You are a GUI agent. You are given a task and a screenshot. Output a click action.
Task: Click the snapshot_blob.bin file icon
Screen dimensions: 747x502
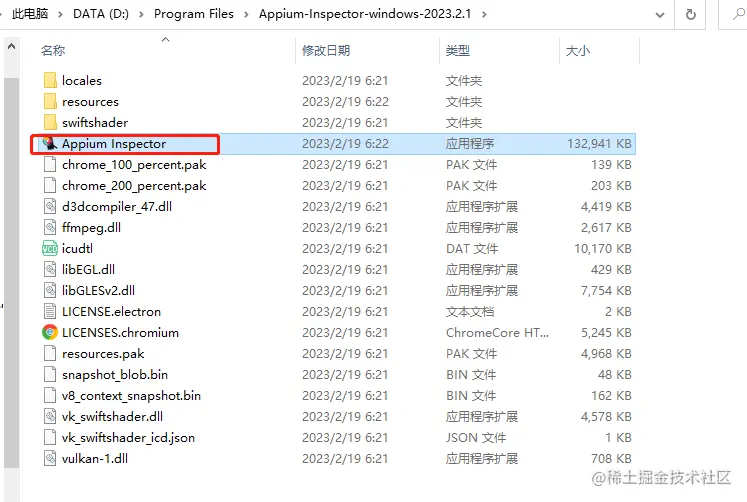[x=50, y=374]
